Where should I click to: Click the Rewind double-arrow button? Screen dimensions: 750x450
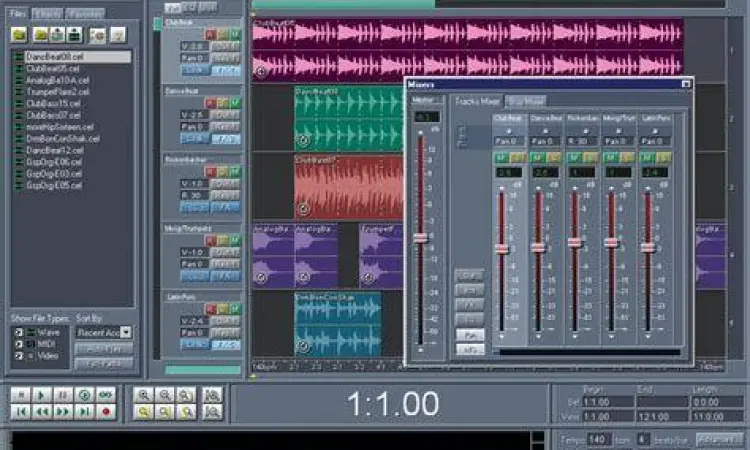pyautogui.click(x=41, y=411)
